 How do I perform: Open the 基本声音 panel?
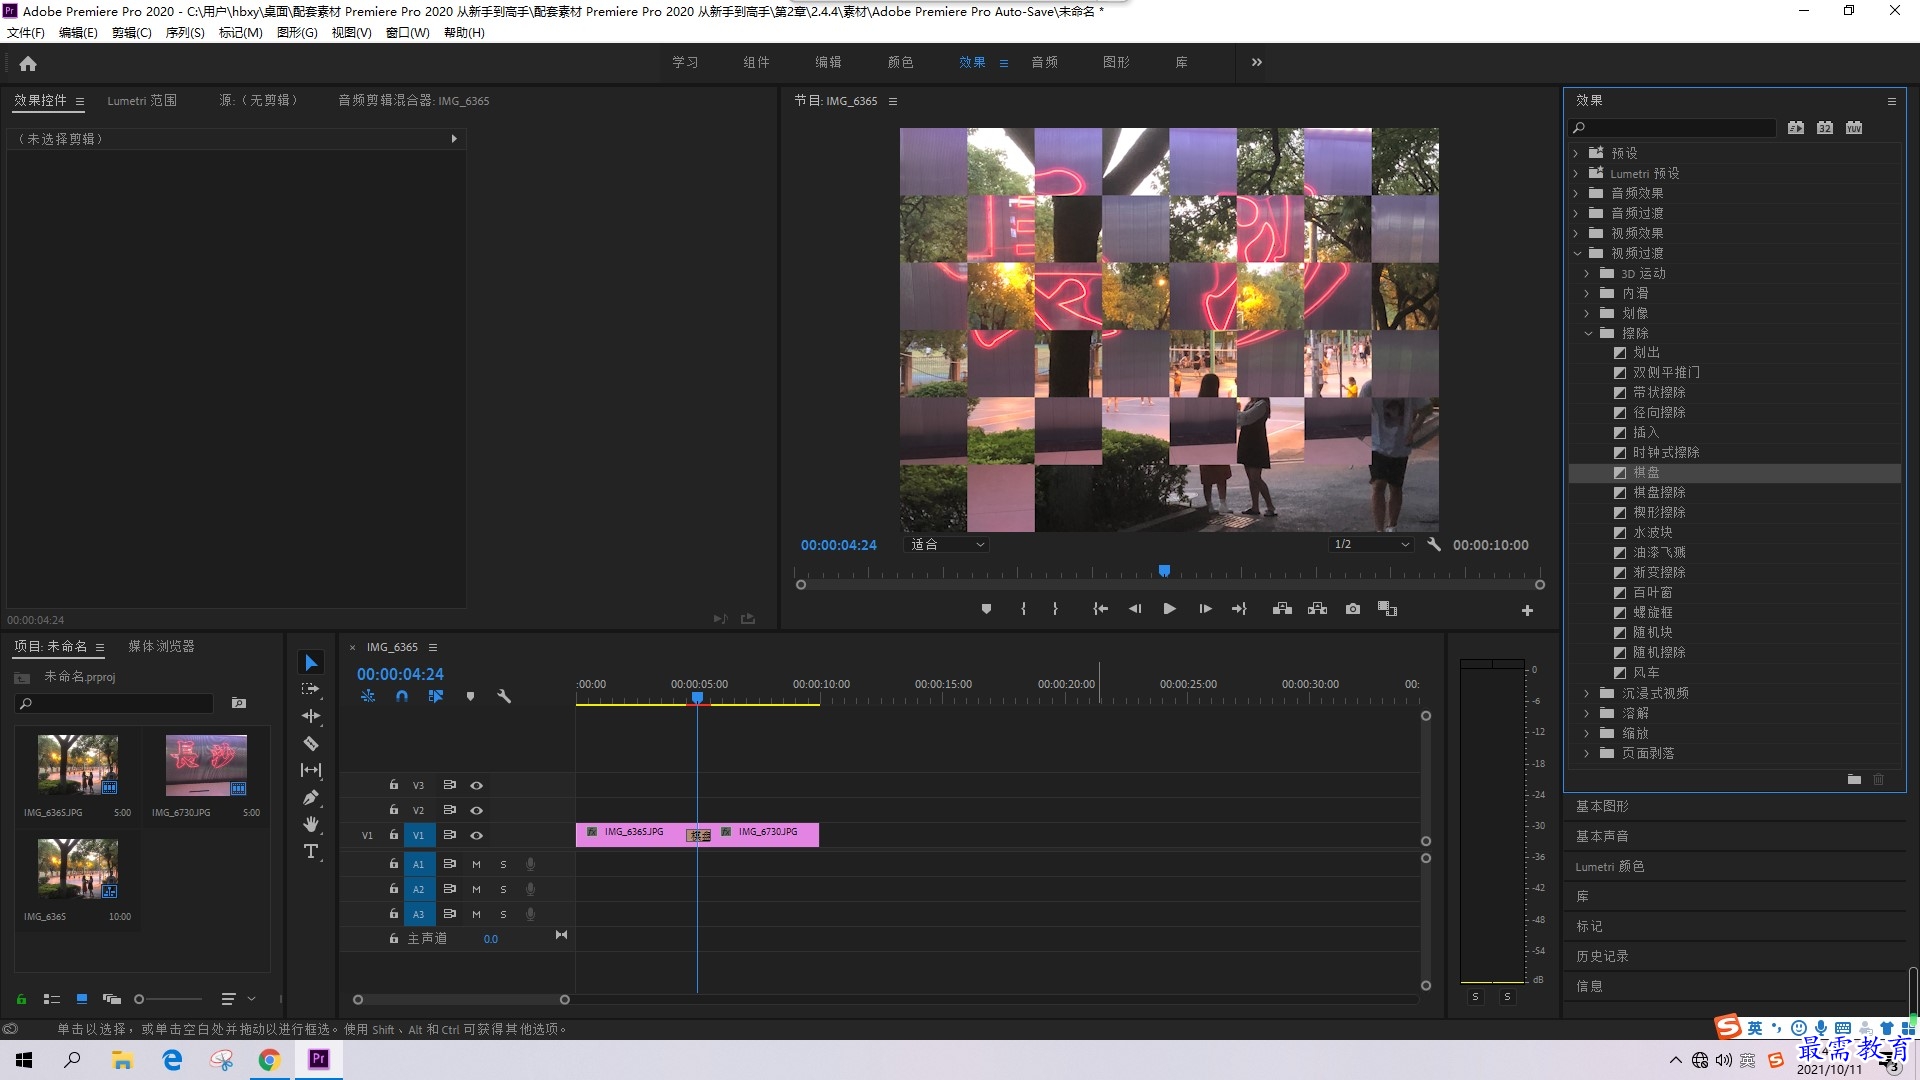point(1602,836)
